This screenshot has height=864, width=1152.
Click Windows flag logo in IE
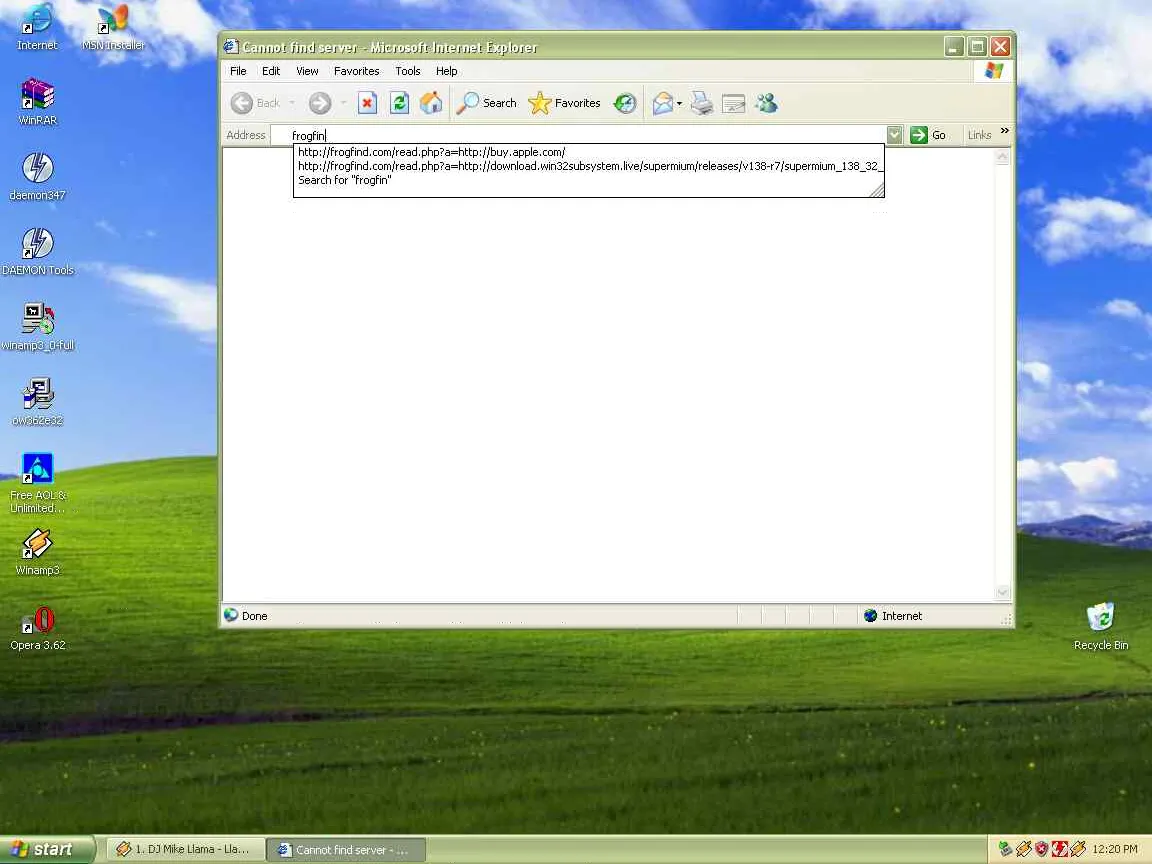tap(994, 71)
